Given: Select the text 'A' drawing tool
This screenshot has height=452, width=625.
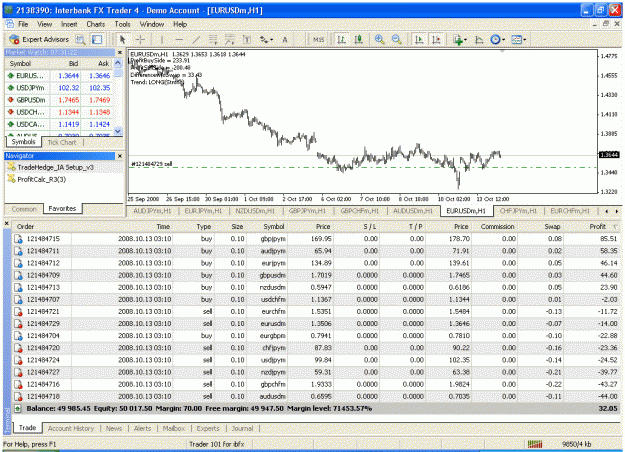Looking at the screenshot, I should [285, 39].
